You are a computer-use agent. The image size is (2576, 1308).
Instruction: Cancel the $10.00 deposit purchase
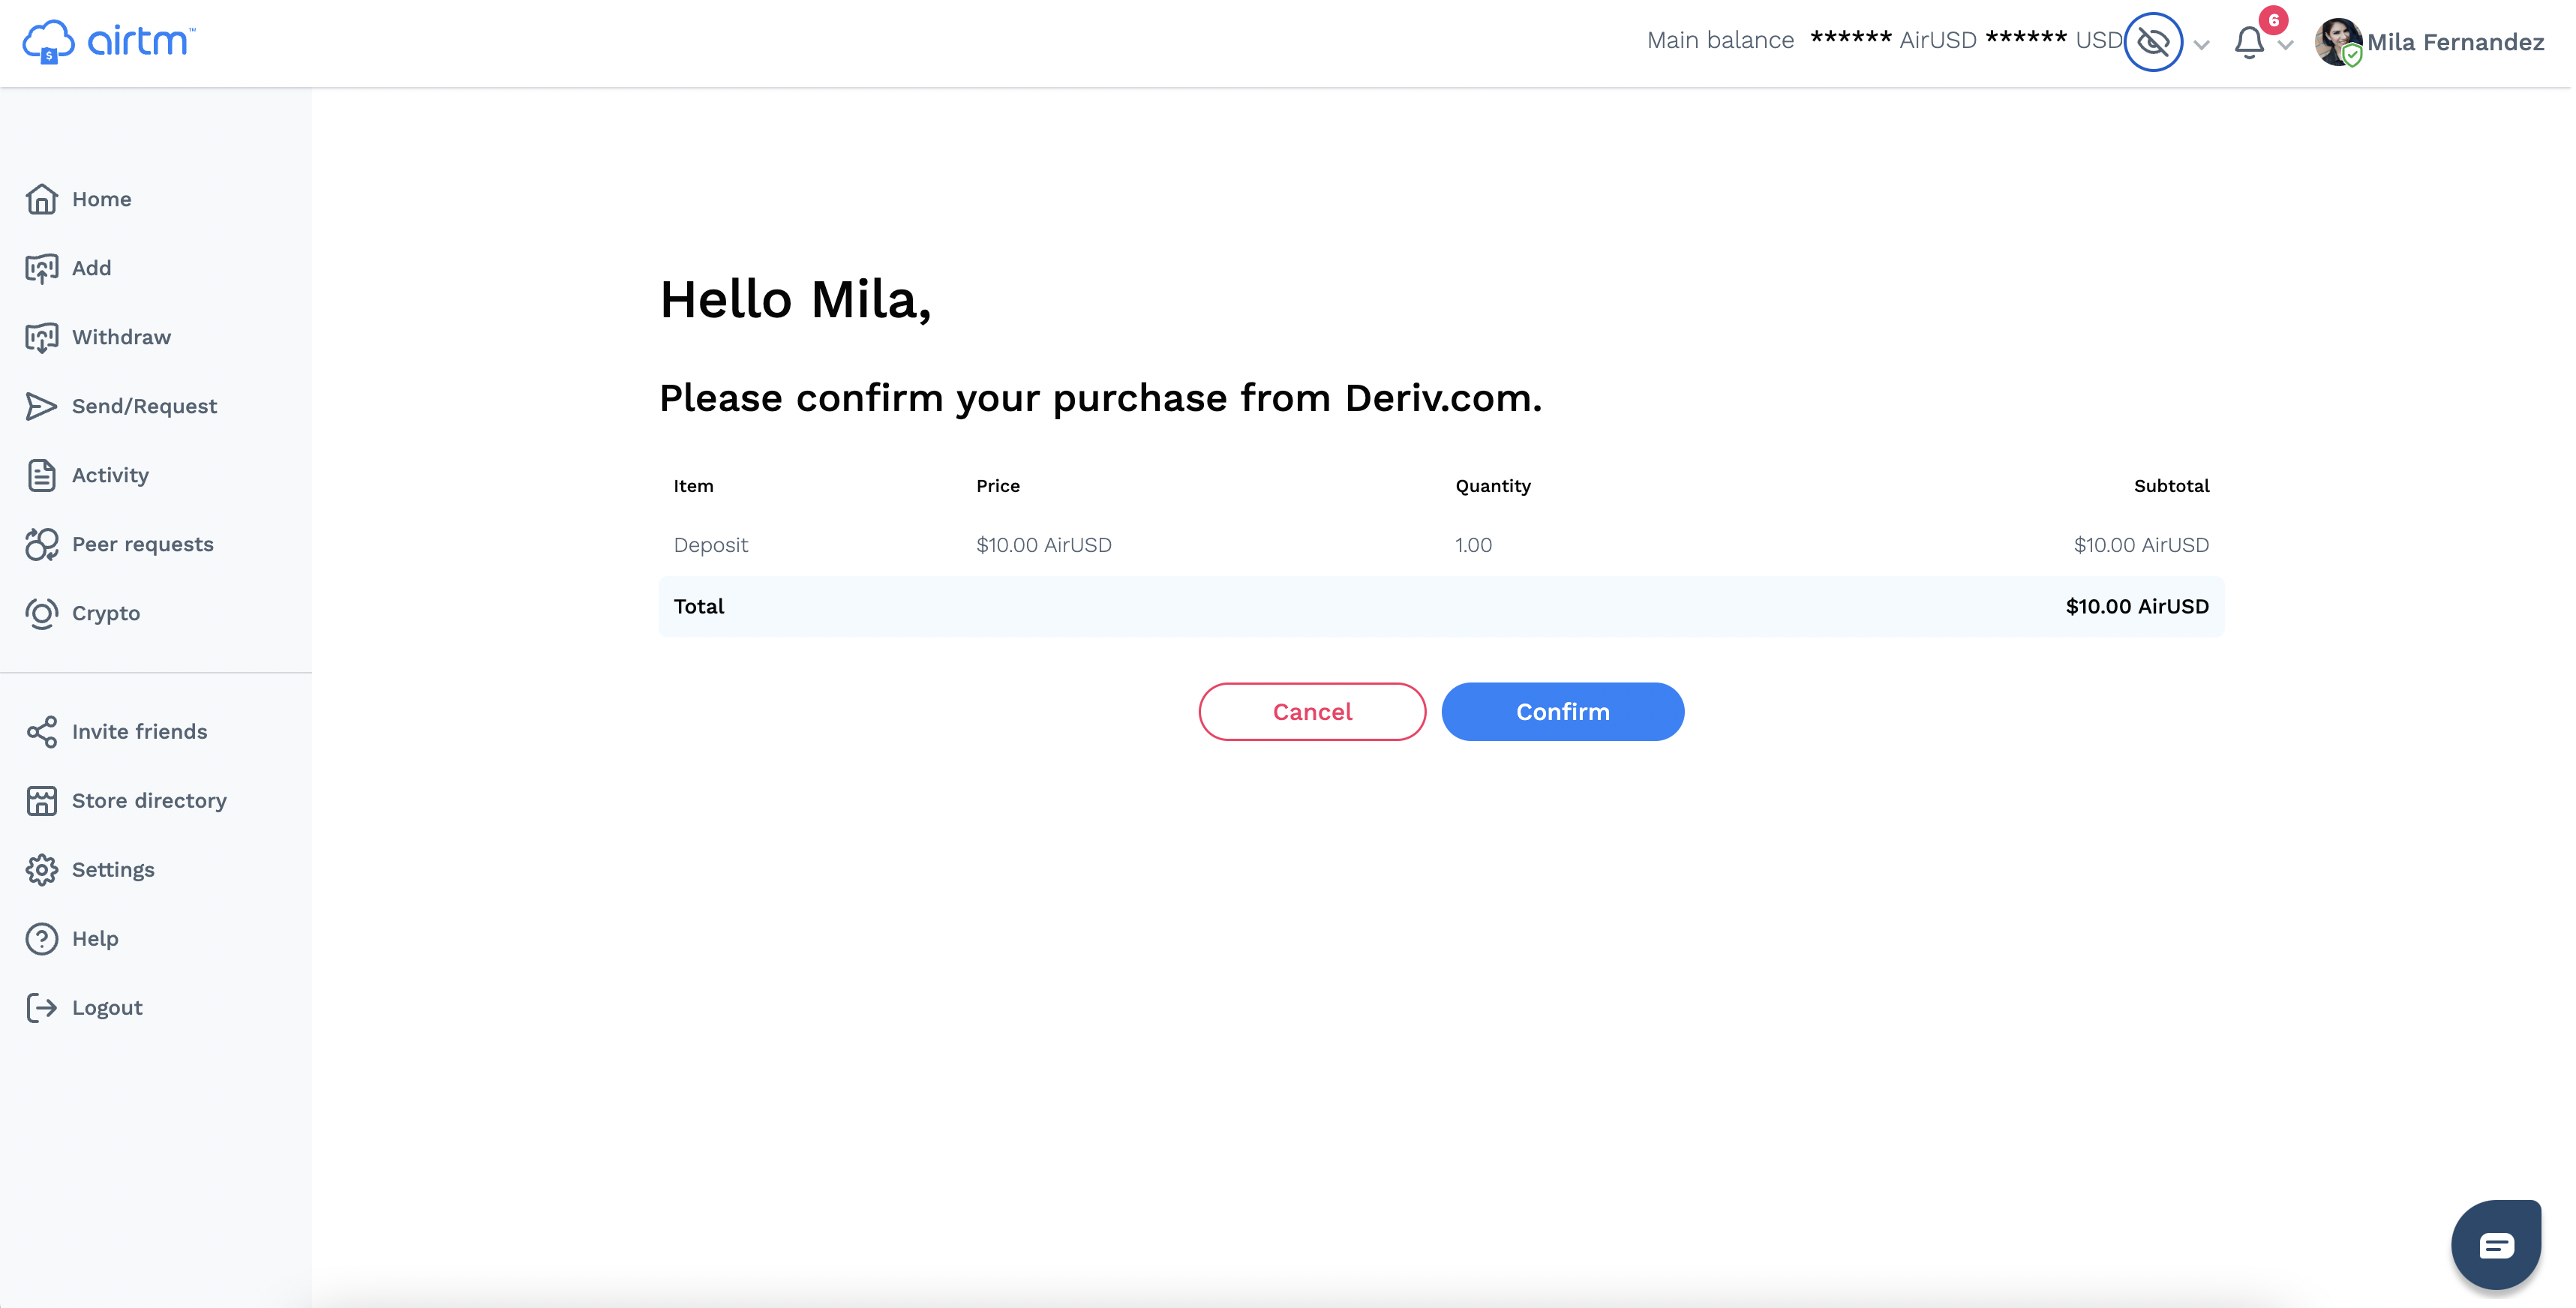click(x=1312, y=711)
